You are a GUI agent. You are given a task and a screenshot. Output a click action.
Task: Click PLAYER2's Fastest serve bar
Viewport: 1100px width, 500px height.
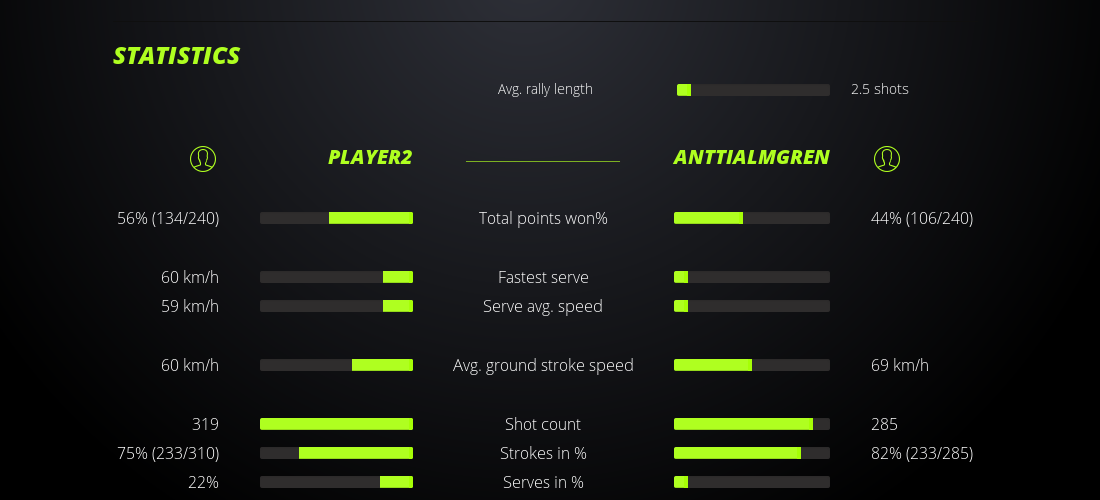[x=336, y=277]
